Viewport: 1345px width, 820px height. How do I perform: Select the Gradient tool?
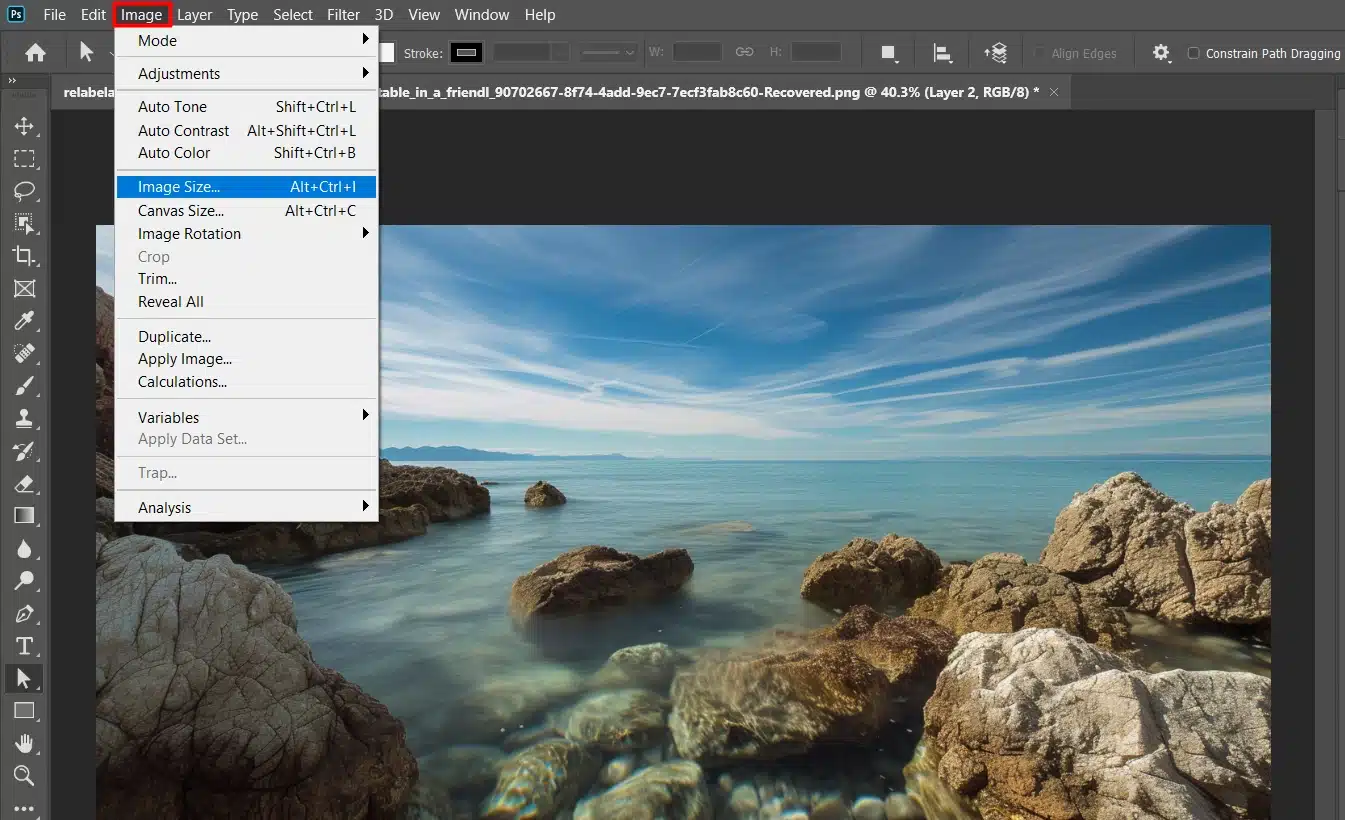pos(24,515)
